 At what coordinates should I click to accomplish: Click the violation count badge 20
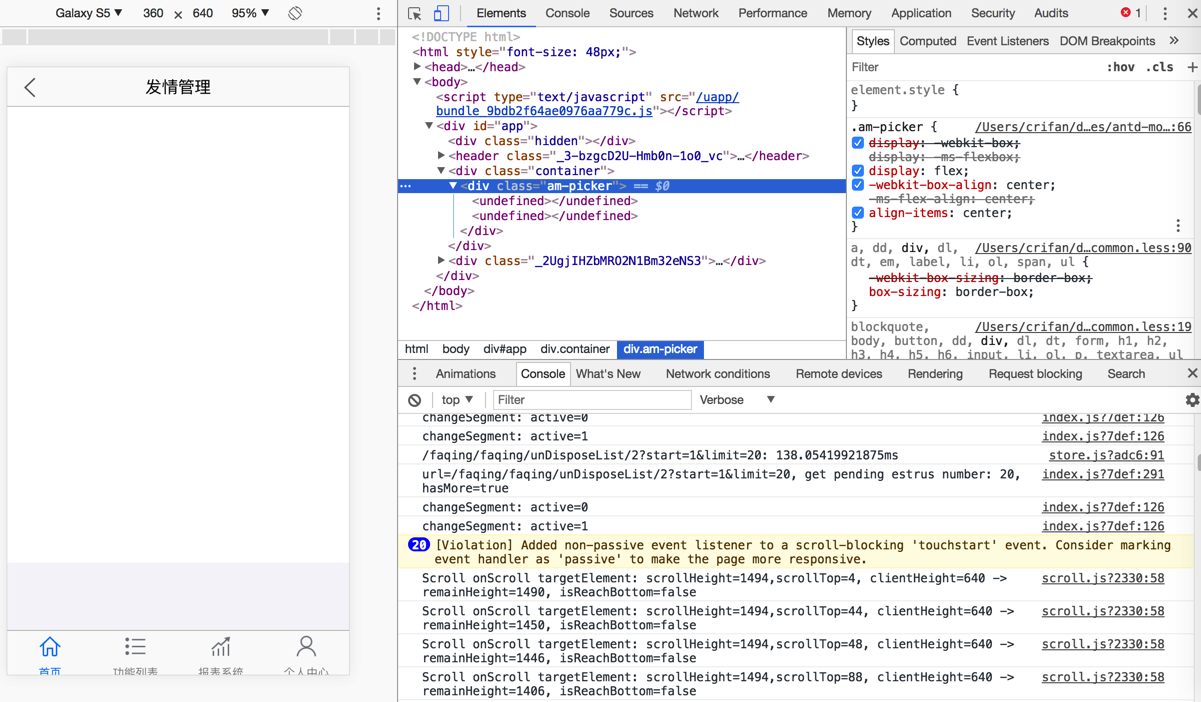pyautogui.click(x=418, y=545)
